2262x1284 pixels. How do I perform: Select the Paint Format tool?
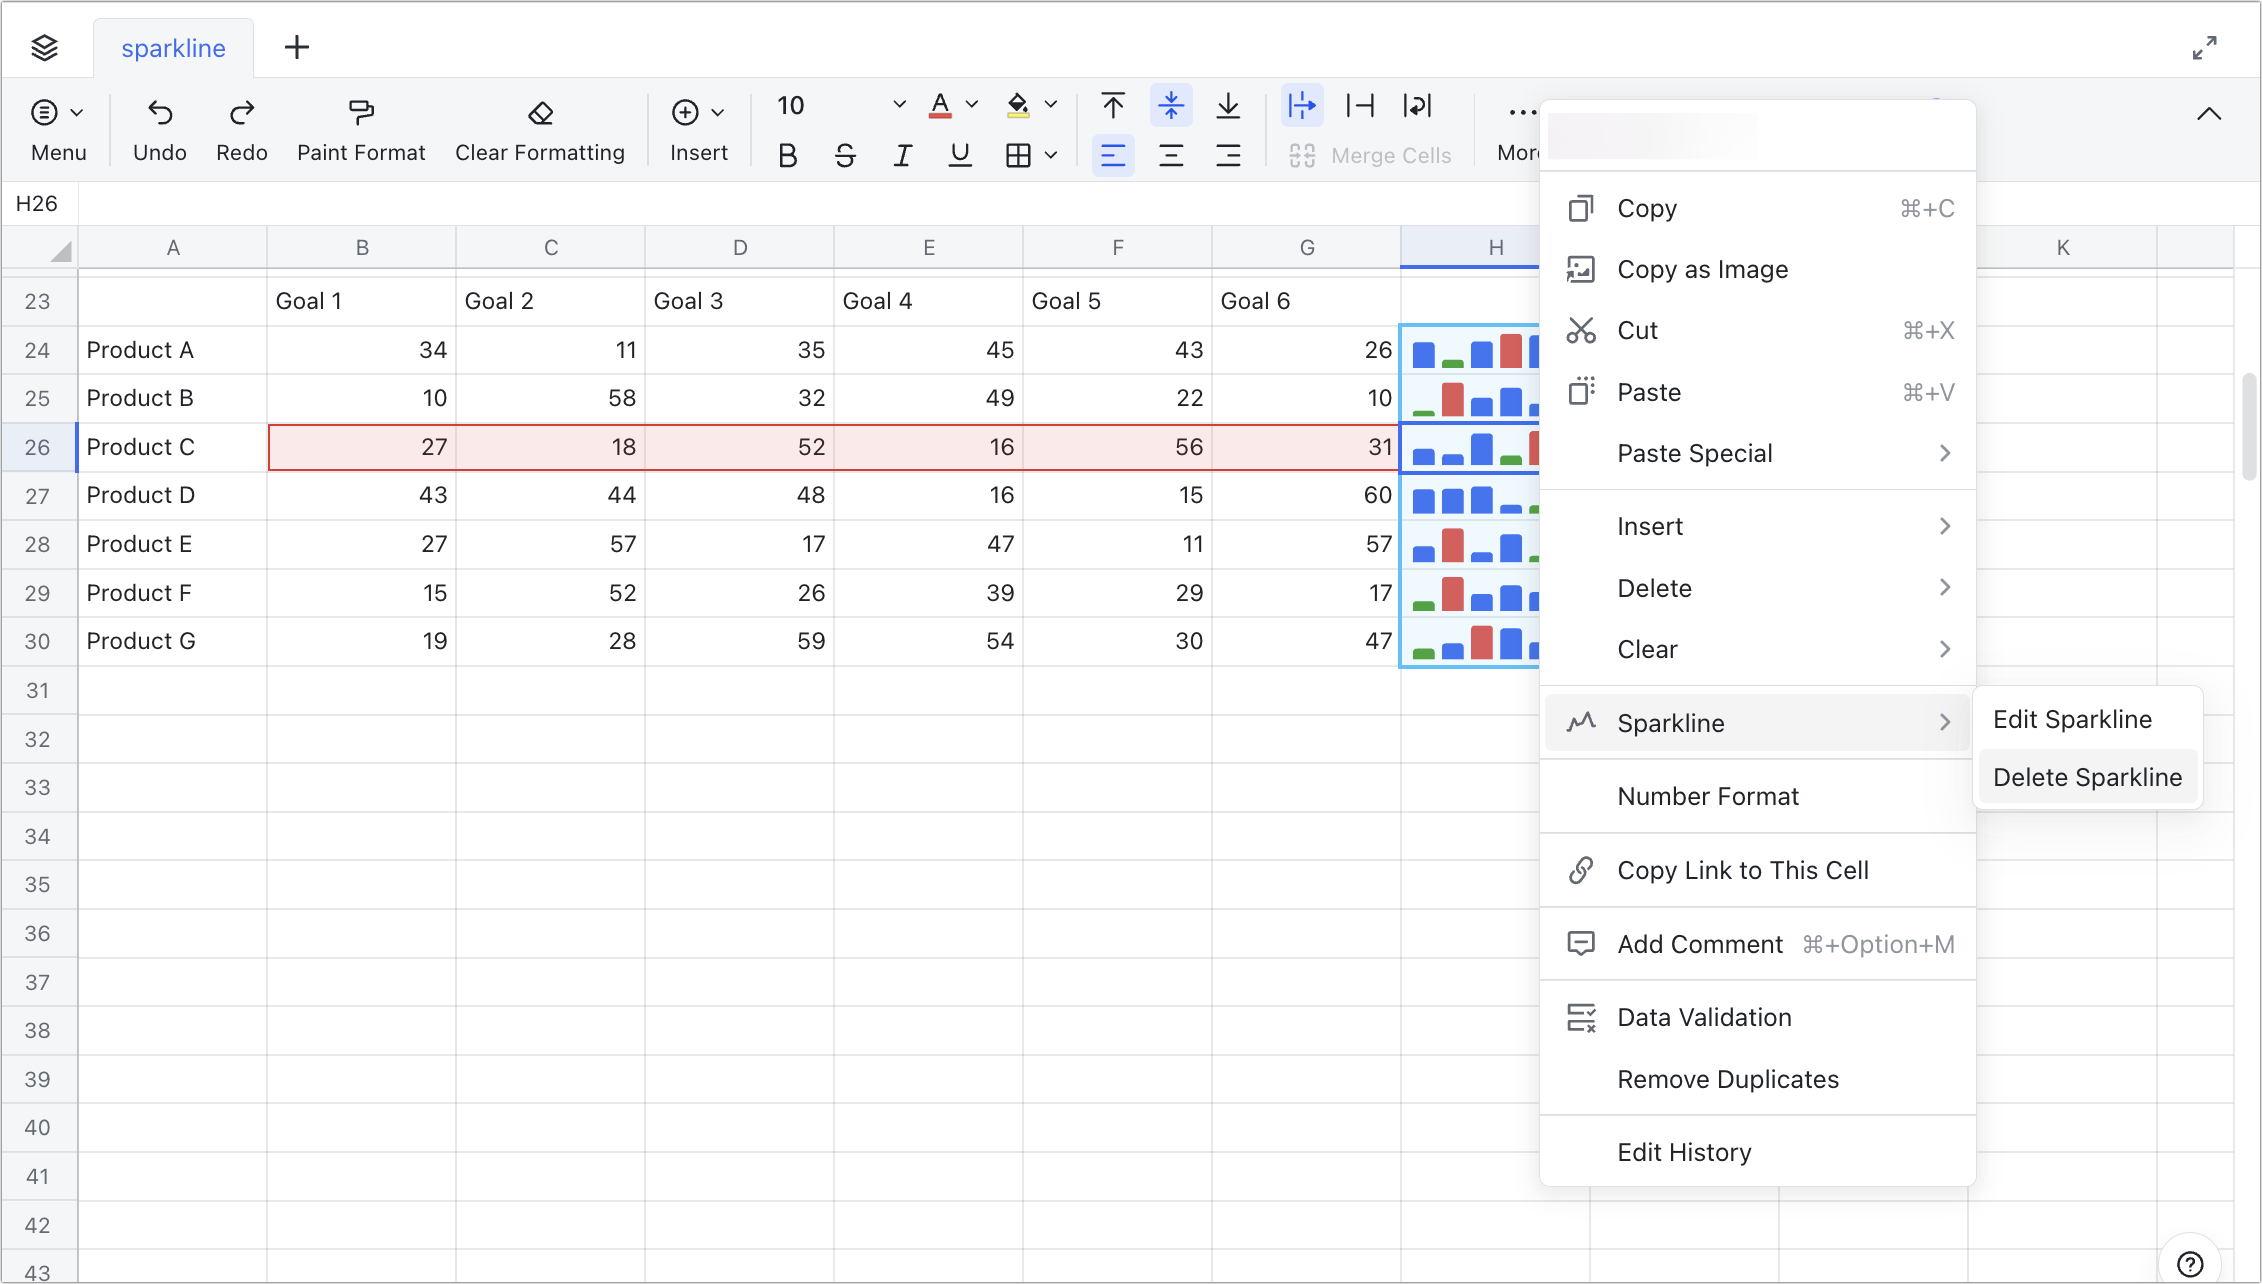[360, 112]
